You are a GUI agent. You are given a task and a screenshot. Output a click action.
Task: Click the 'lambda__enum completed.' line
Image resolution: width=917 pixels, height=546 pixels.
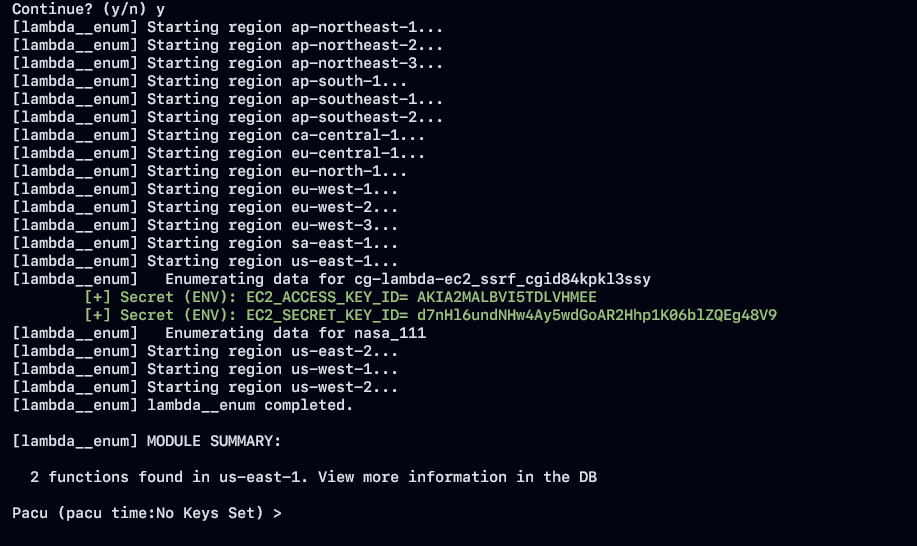click(182, 405)
